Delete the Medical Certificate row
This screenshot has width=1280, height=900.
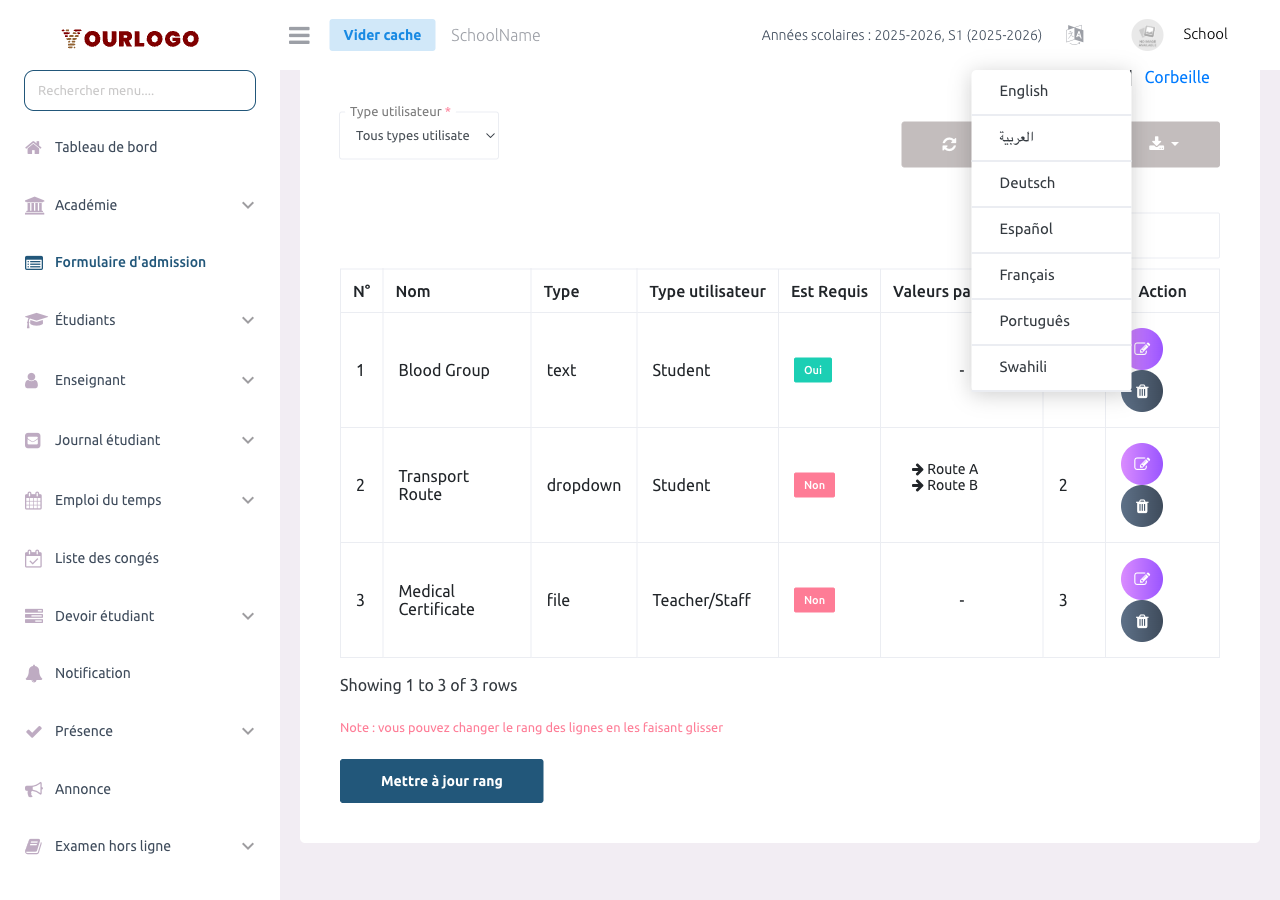coord(1142,621)
